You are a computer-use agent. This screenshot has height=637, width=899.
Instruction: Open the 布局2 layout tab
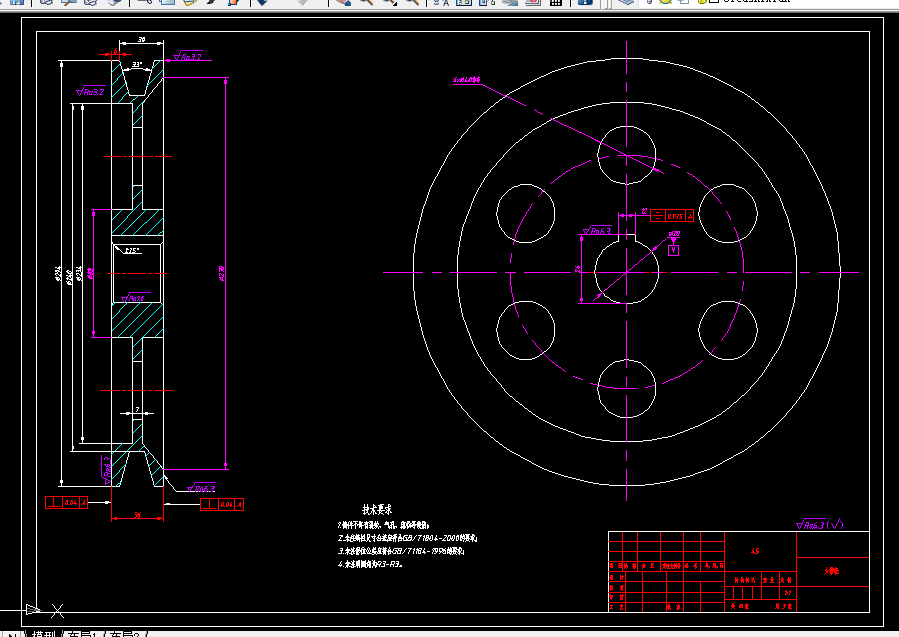124,634
